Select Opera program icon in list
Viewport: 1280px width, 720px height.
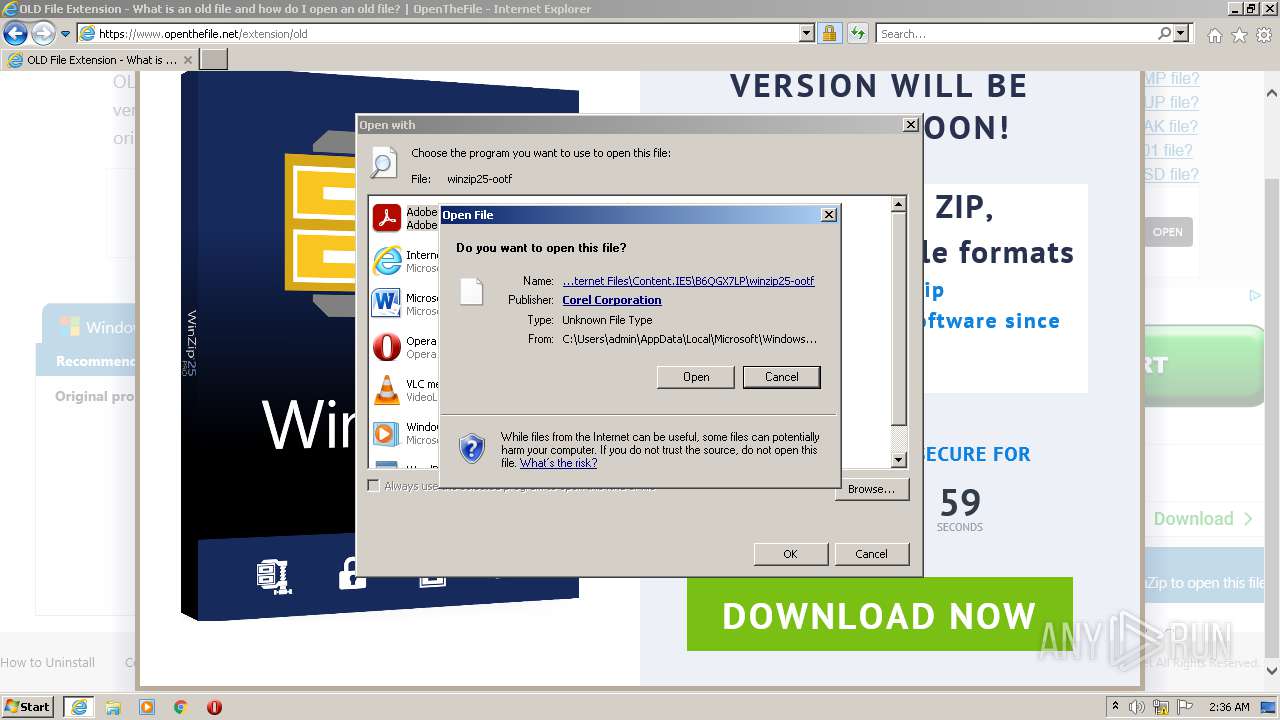point(386,347)
